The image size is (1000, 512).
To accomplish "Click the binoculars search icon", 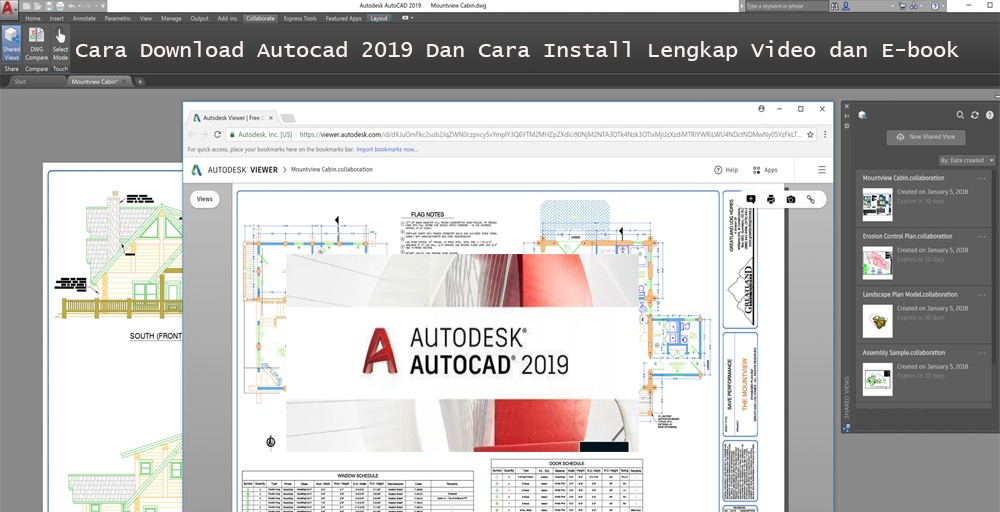I will [x=835, y=6].
